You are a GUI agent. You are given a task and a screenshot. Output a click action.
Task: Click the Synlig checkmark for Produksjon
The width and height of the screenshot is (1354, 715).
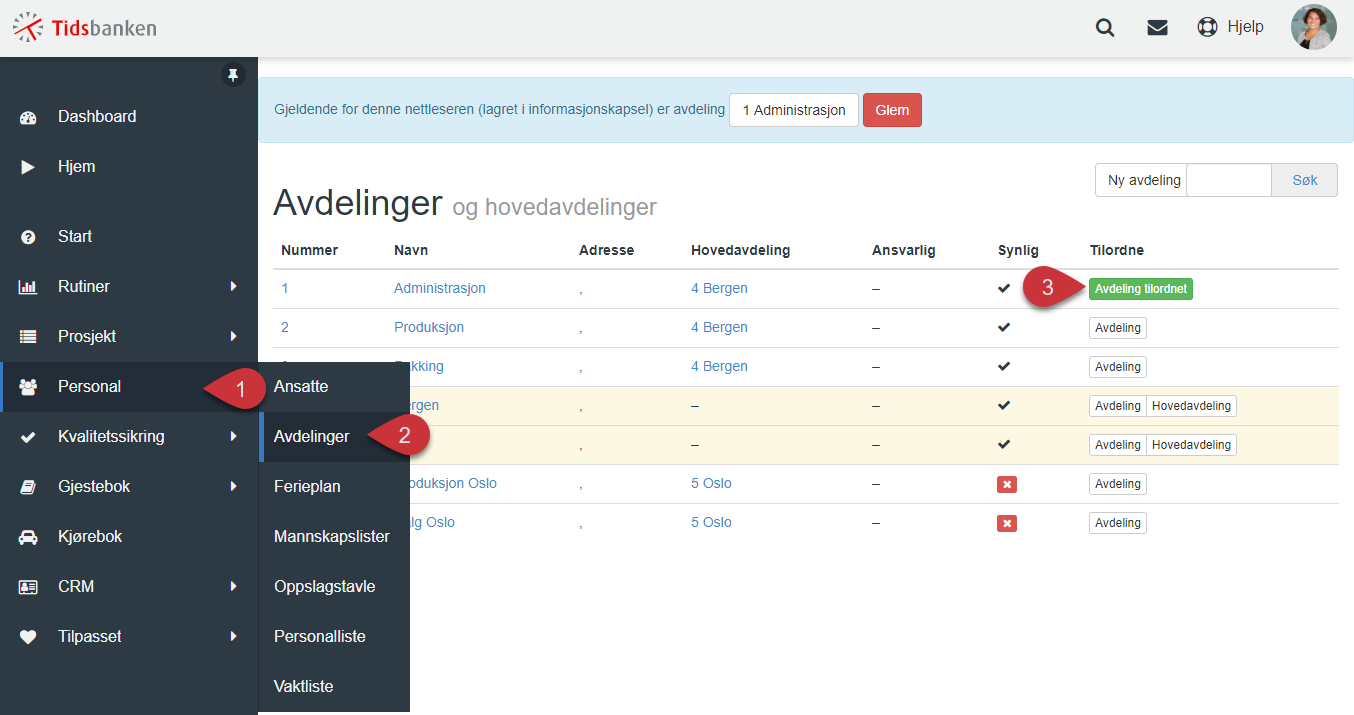pos(1004,327)
